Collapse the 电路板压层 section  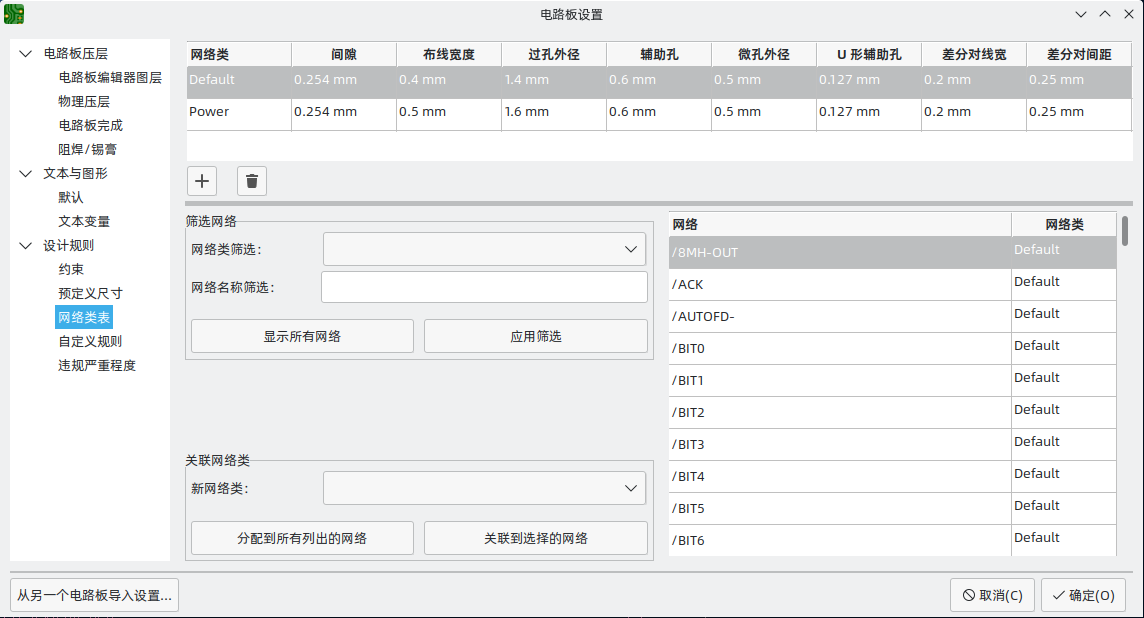[25, 53]
